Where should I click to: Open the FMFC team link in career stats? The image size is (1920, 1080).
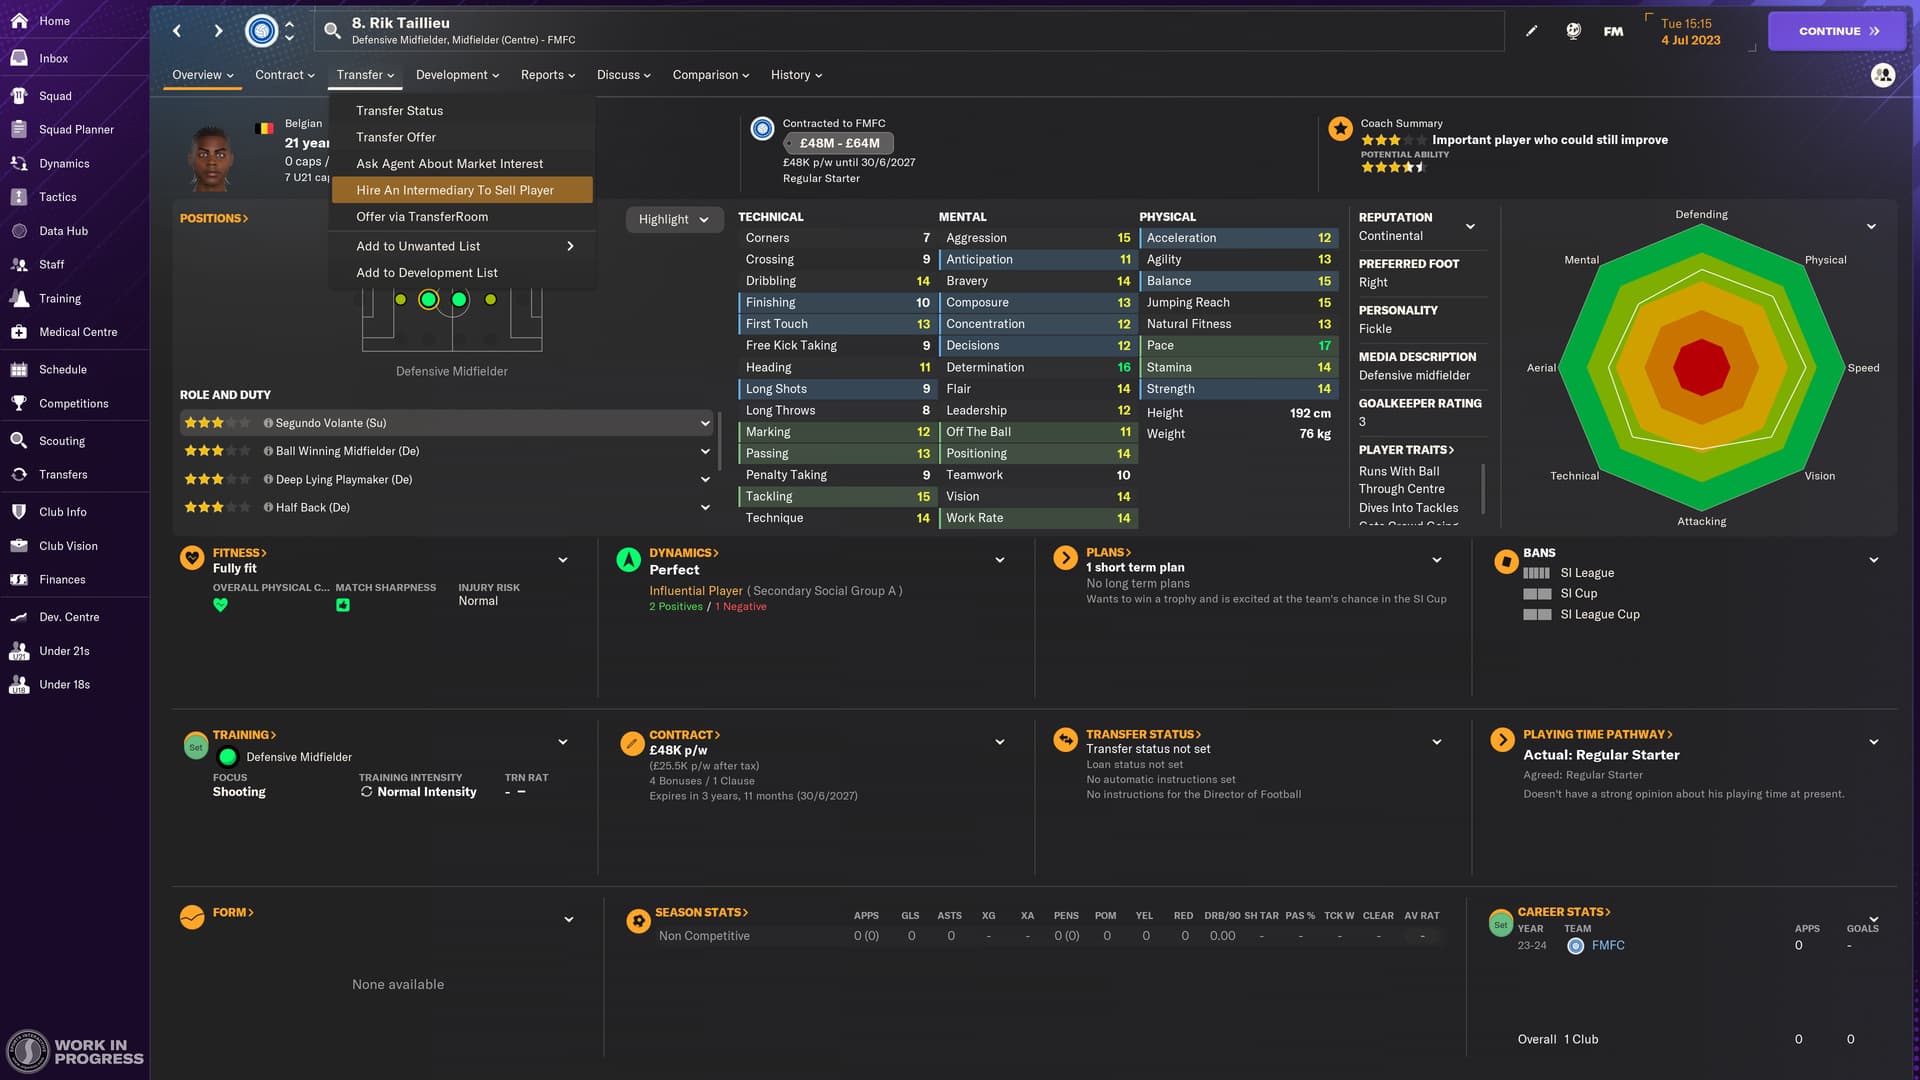1607,946
